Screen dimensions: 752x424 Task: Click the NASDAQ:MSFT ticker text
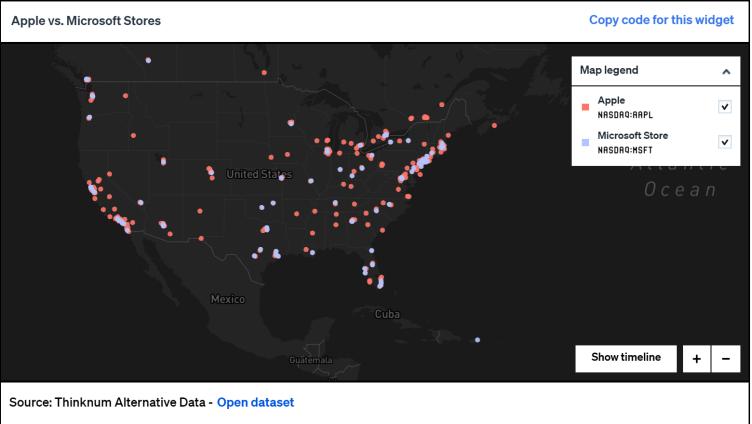[625, 150]
